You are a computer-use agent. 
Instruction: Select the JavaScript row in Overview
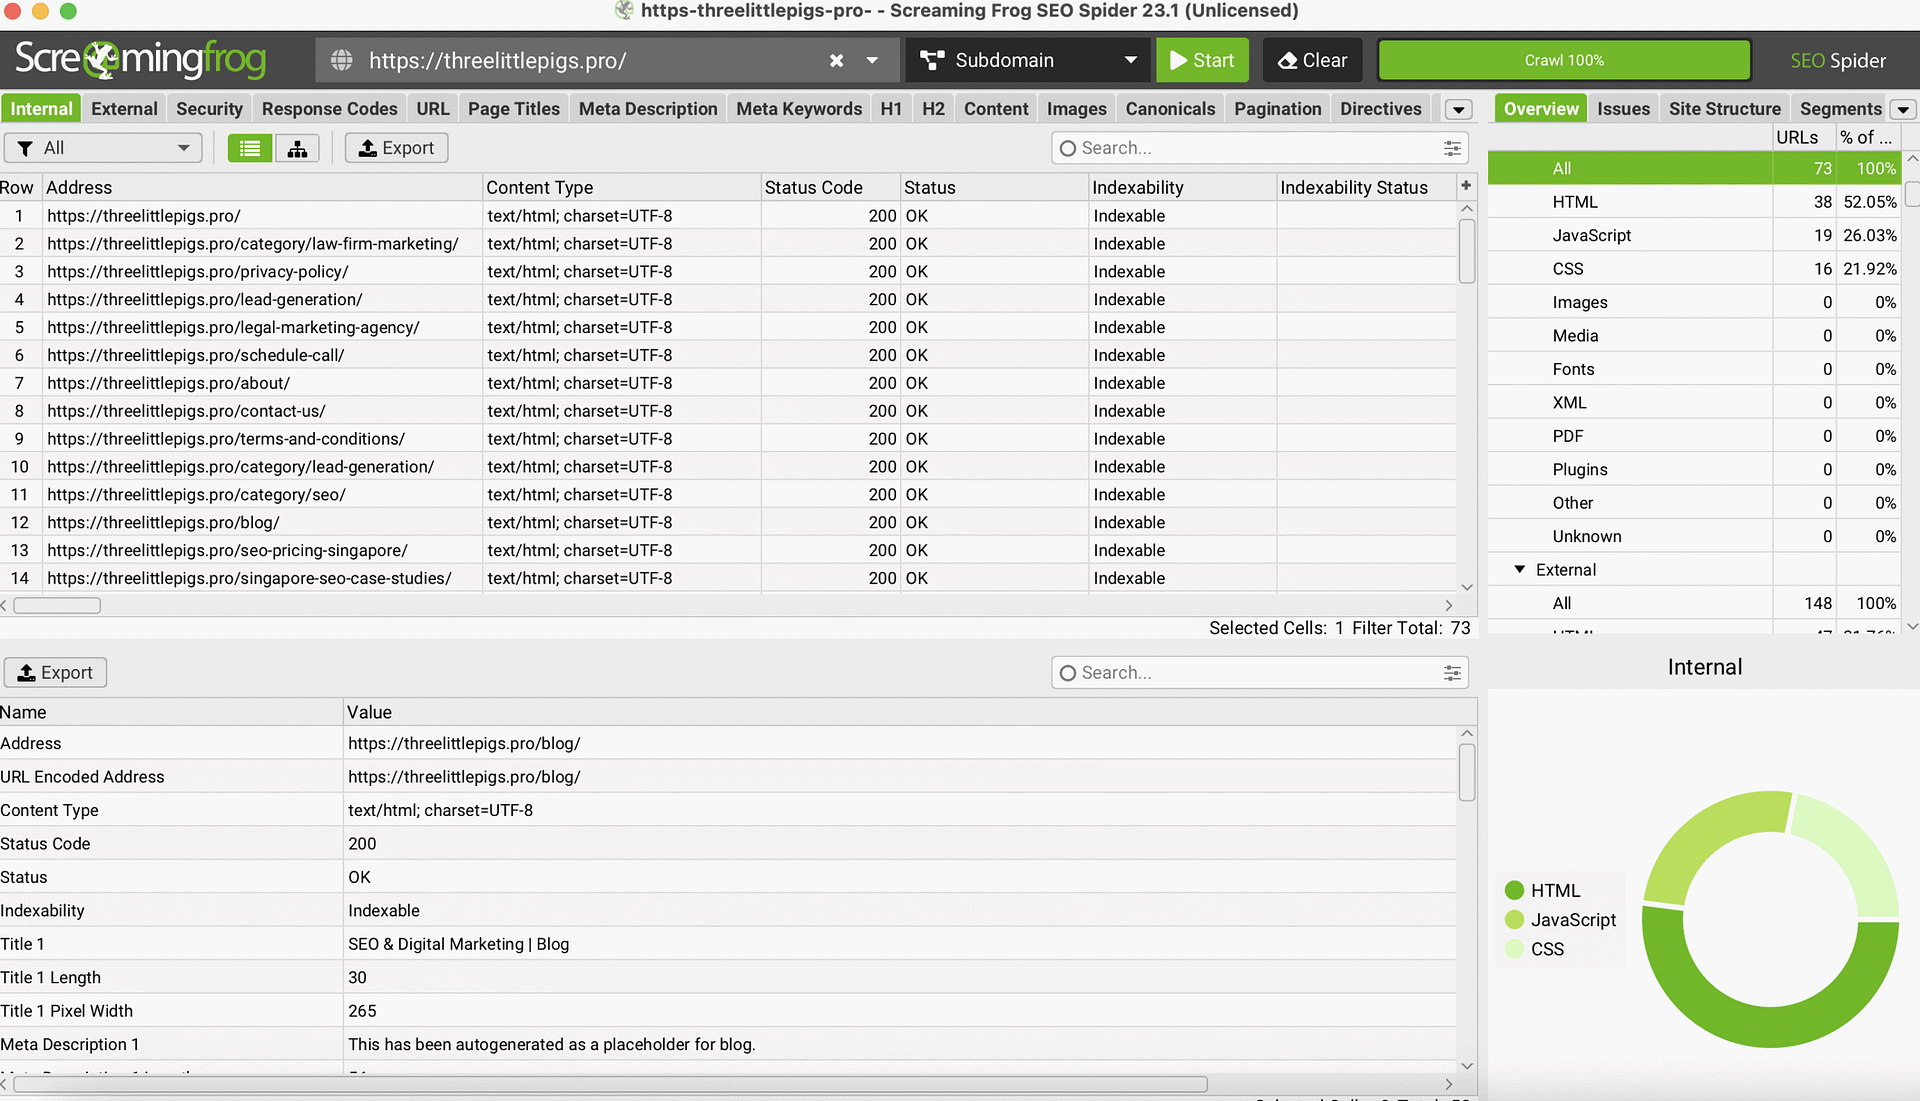click(x=1591, y=235)
